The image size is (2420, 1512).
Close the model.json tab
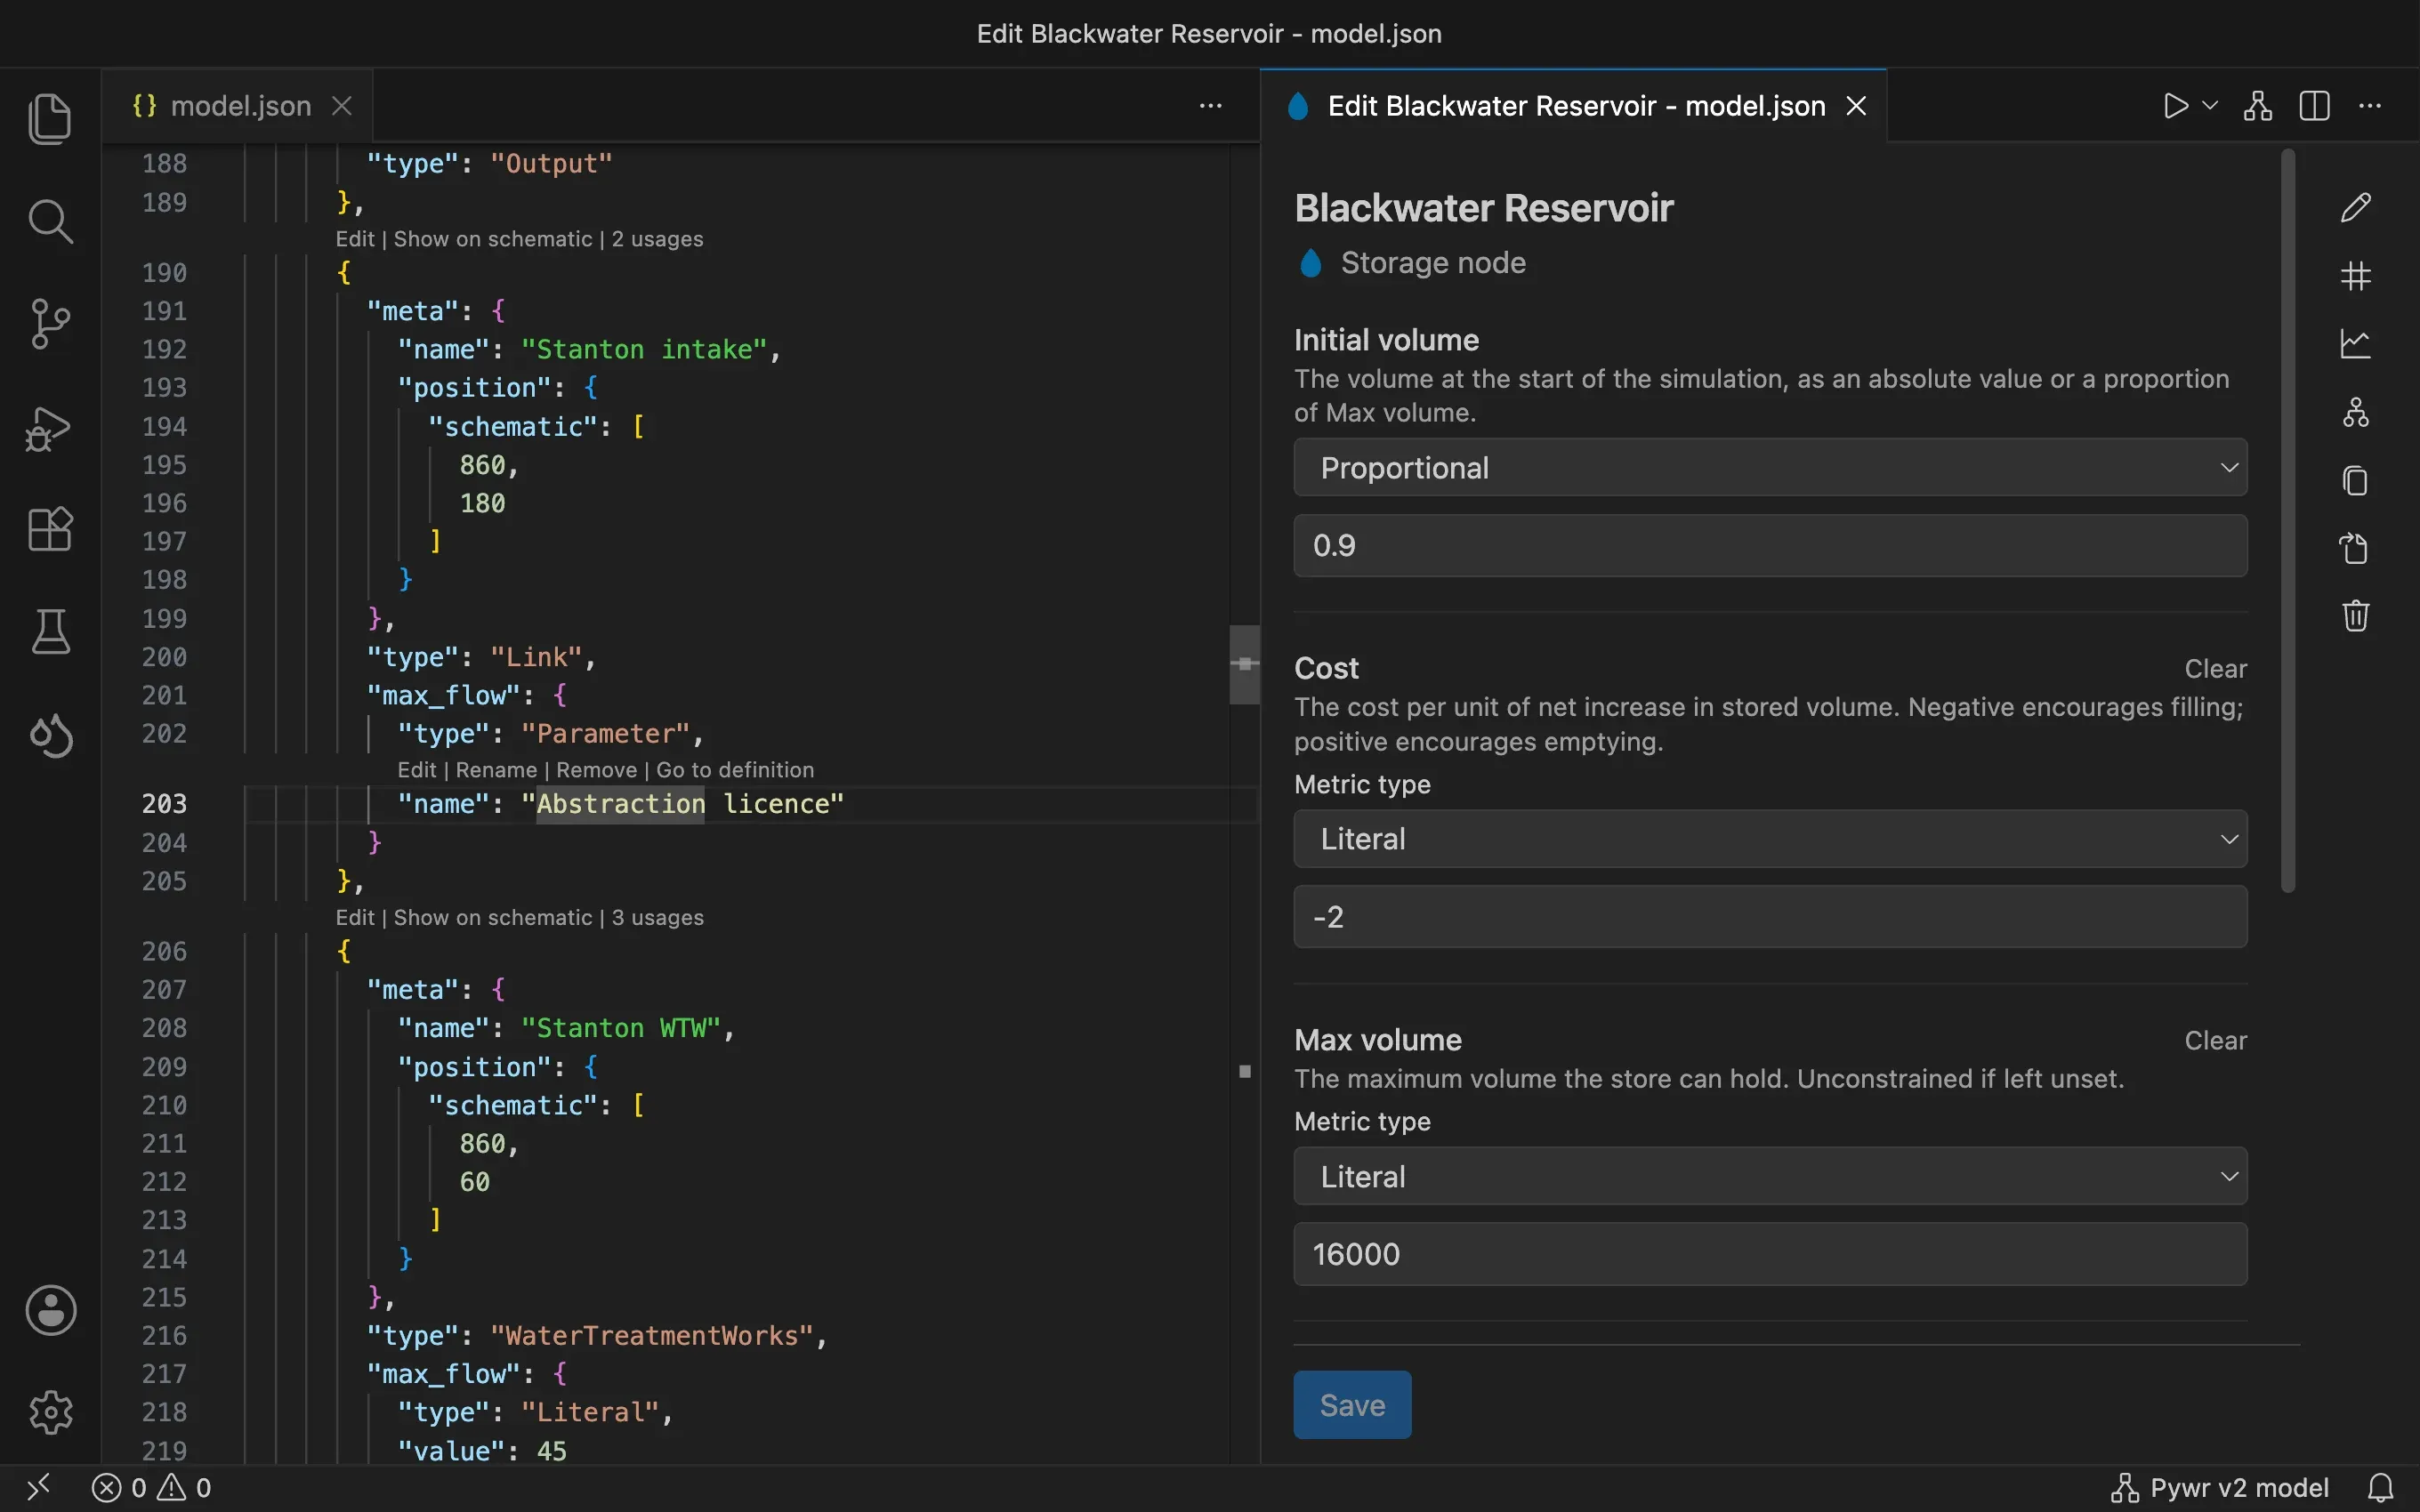(x=342, y=106)
